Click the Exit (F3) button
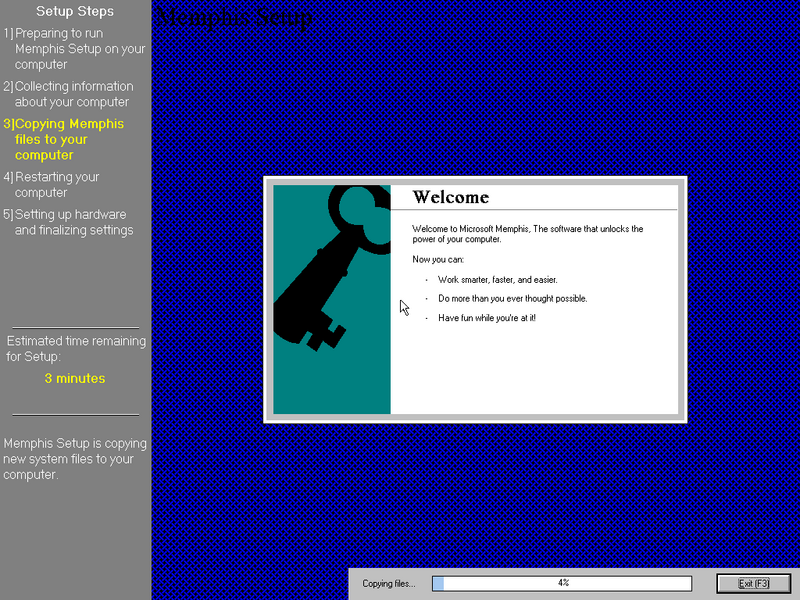Screen dimensions: 800x600 point(754,583)
